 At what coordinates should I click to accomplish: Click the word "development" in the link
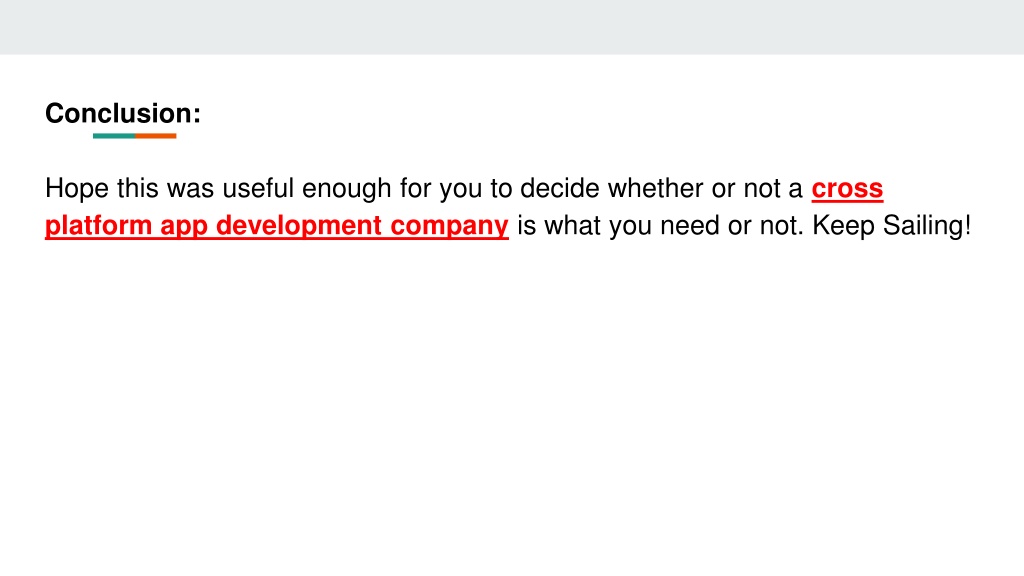tap(298, 226)
